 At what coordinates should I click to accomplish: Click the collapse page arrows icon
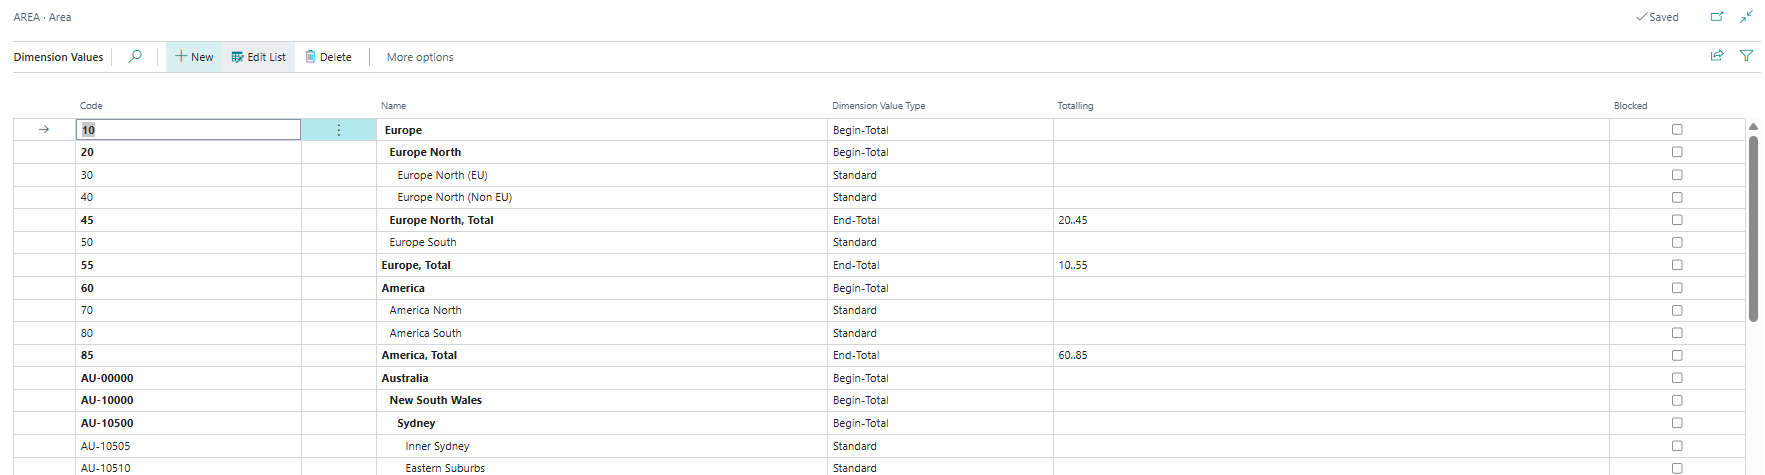tap(1746, 17)
